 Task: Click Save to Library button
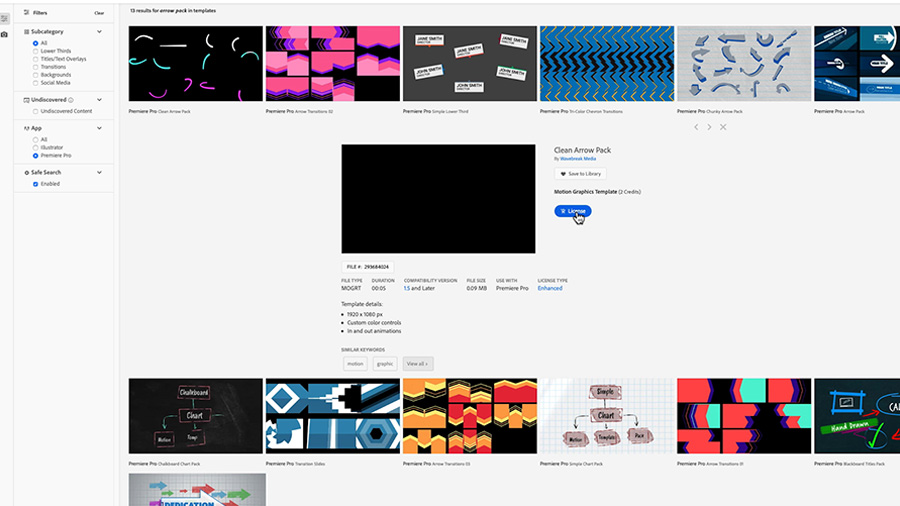pyautogui.click(x=580, y=174)
